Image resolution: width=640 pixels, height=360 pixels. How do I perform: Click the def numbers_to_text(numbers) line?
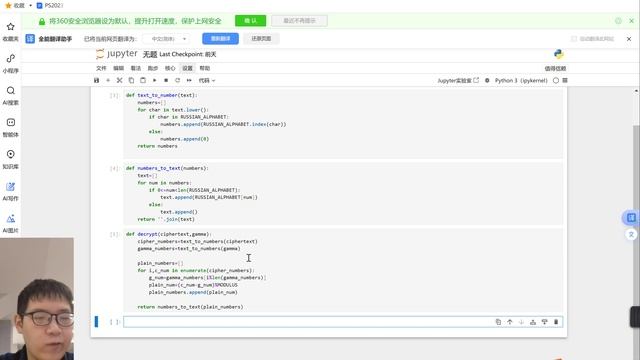click(167, 168)
